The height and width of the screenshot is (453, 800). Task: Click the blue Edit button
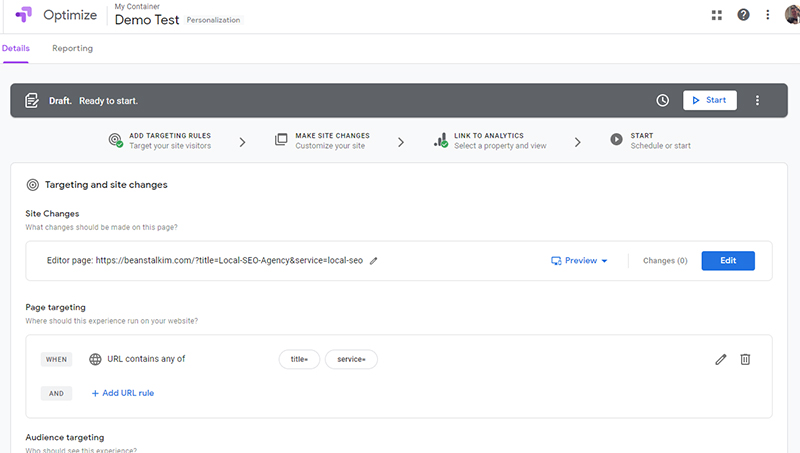point(728,261)
